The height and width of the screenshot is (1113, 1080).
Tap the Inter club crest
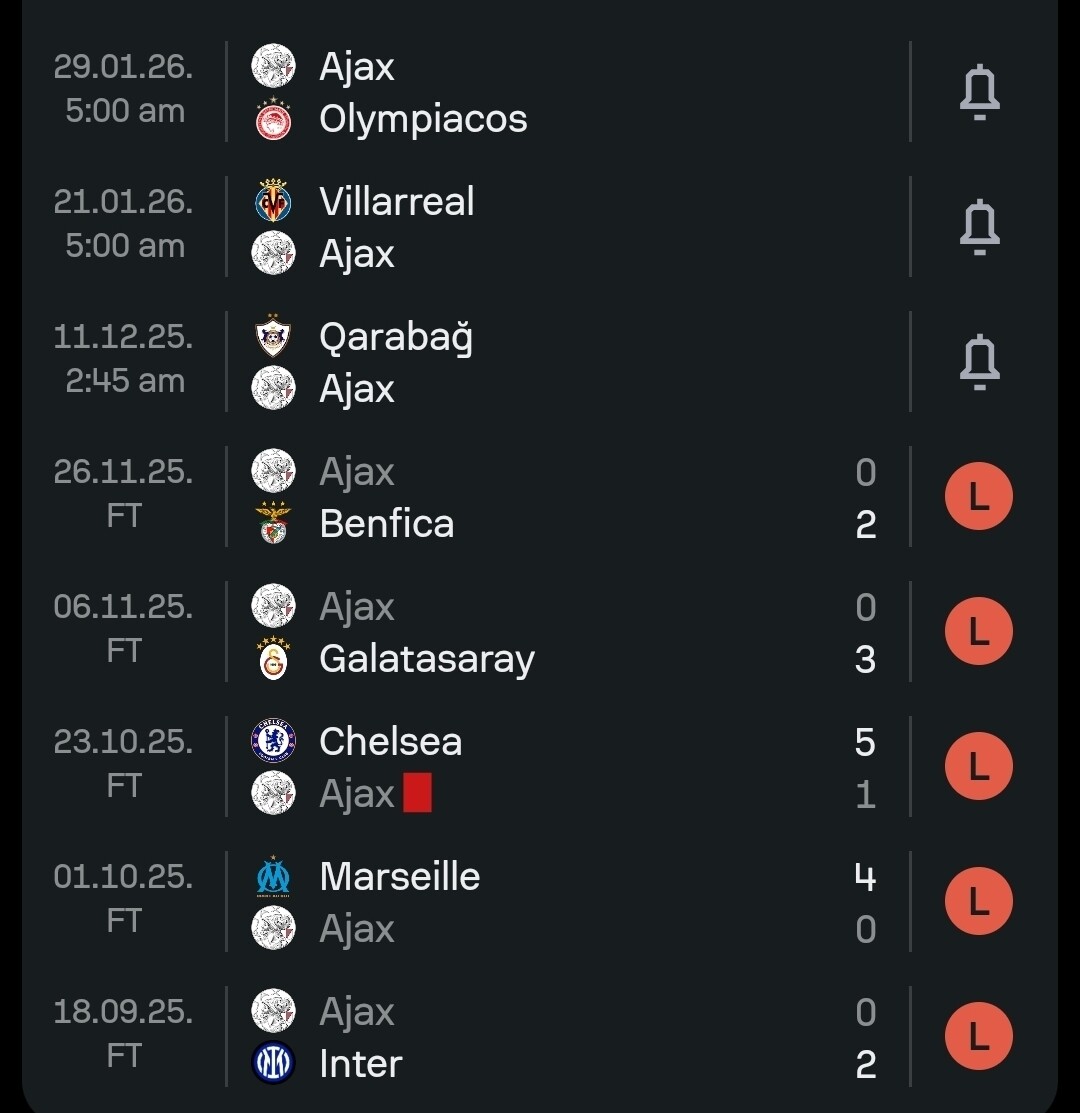pyautogui.click(x=273, y=1063)
